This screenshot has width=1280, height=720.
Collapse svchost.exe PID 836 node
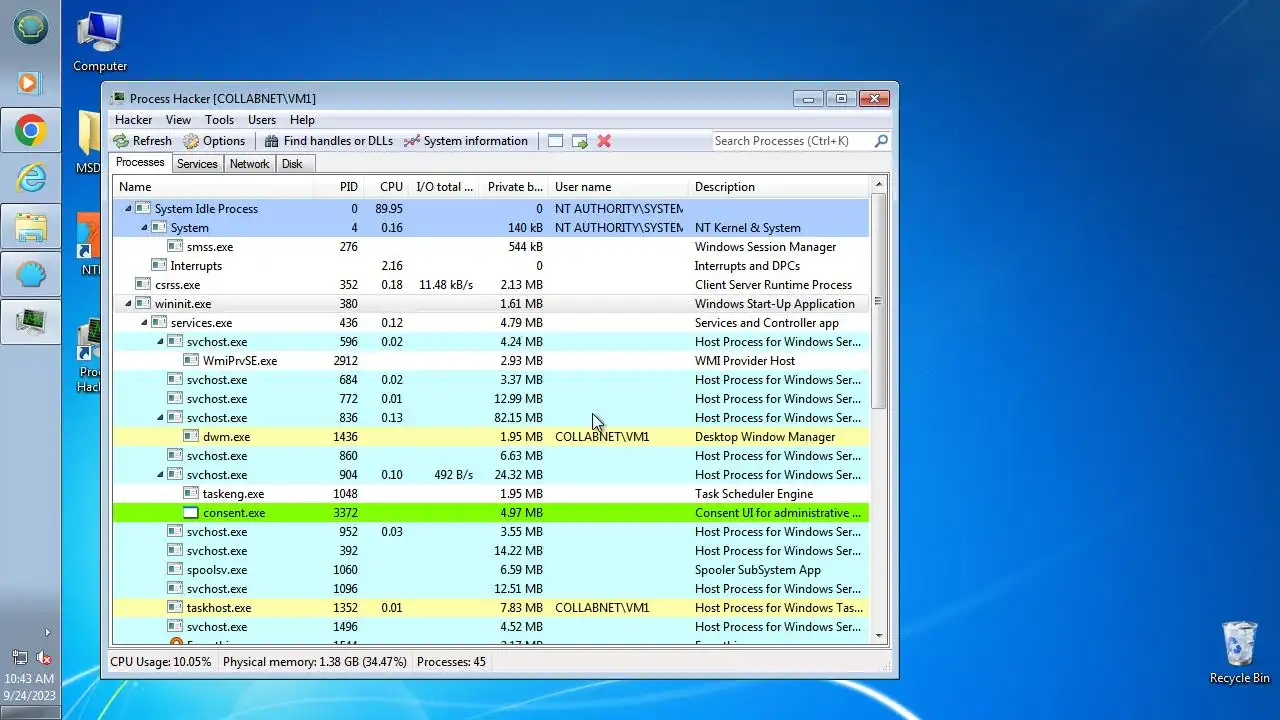[160, 418]
